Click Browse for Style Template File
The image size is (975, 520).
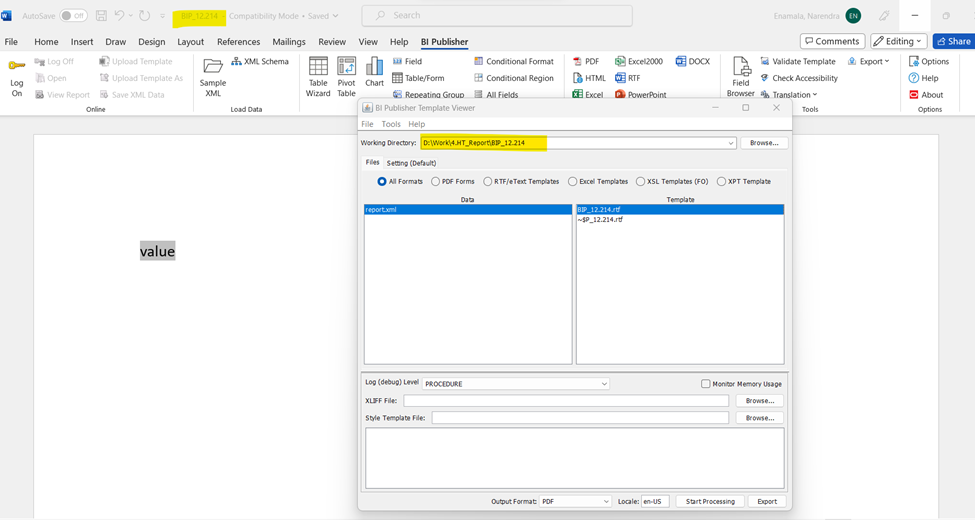click(760, 418)
